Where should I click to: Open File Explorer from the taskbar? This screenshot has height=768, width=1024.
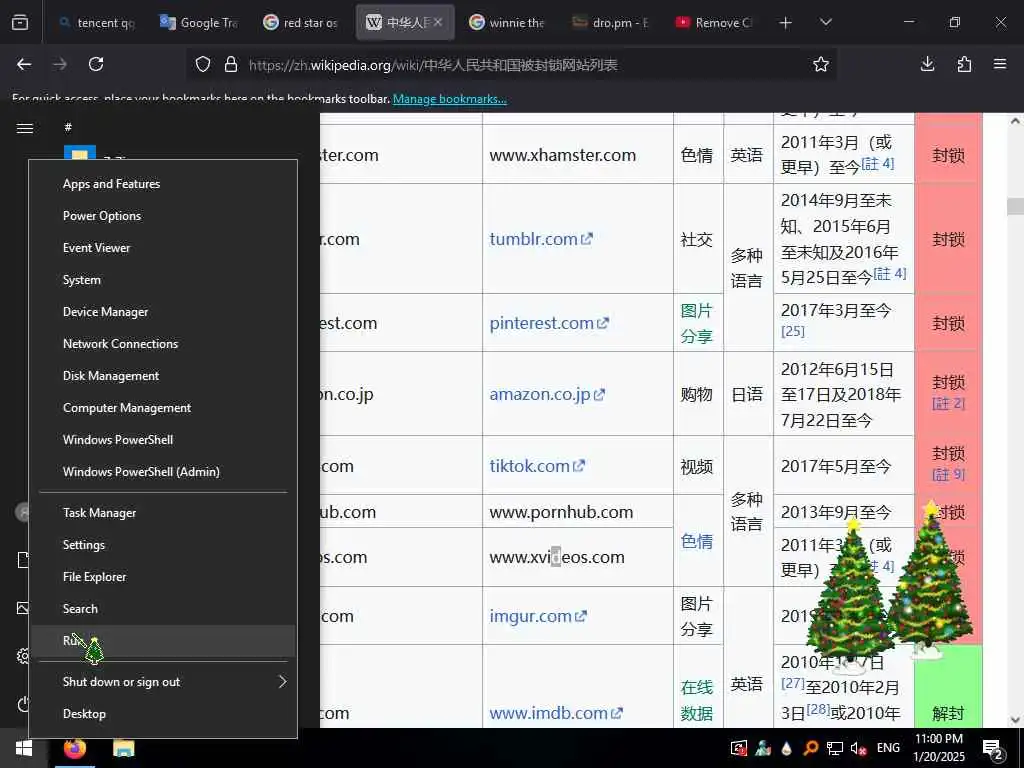[x=123, y=748]
